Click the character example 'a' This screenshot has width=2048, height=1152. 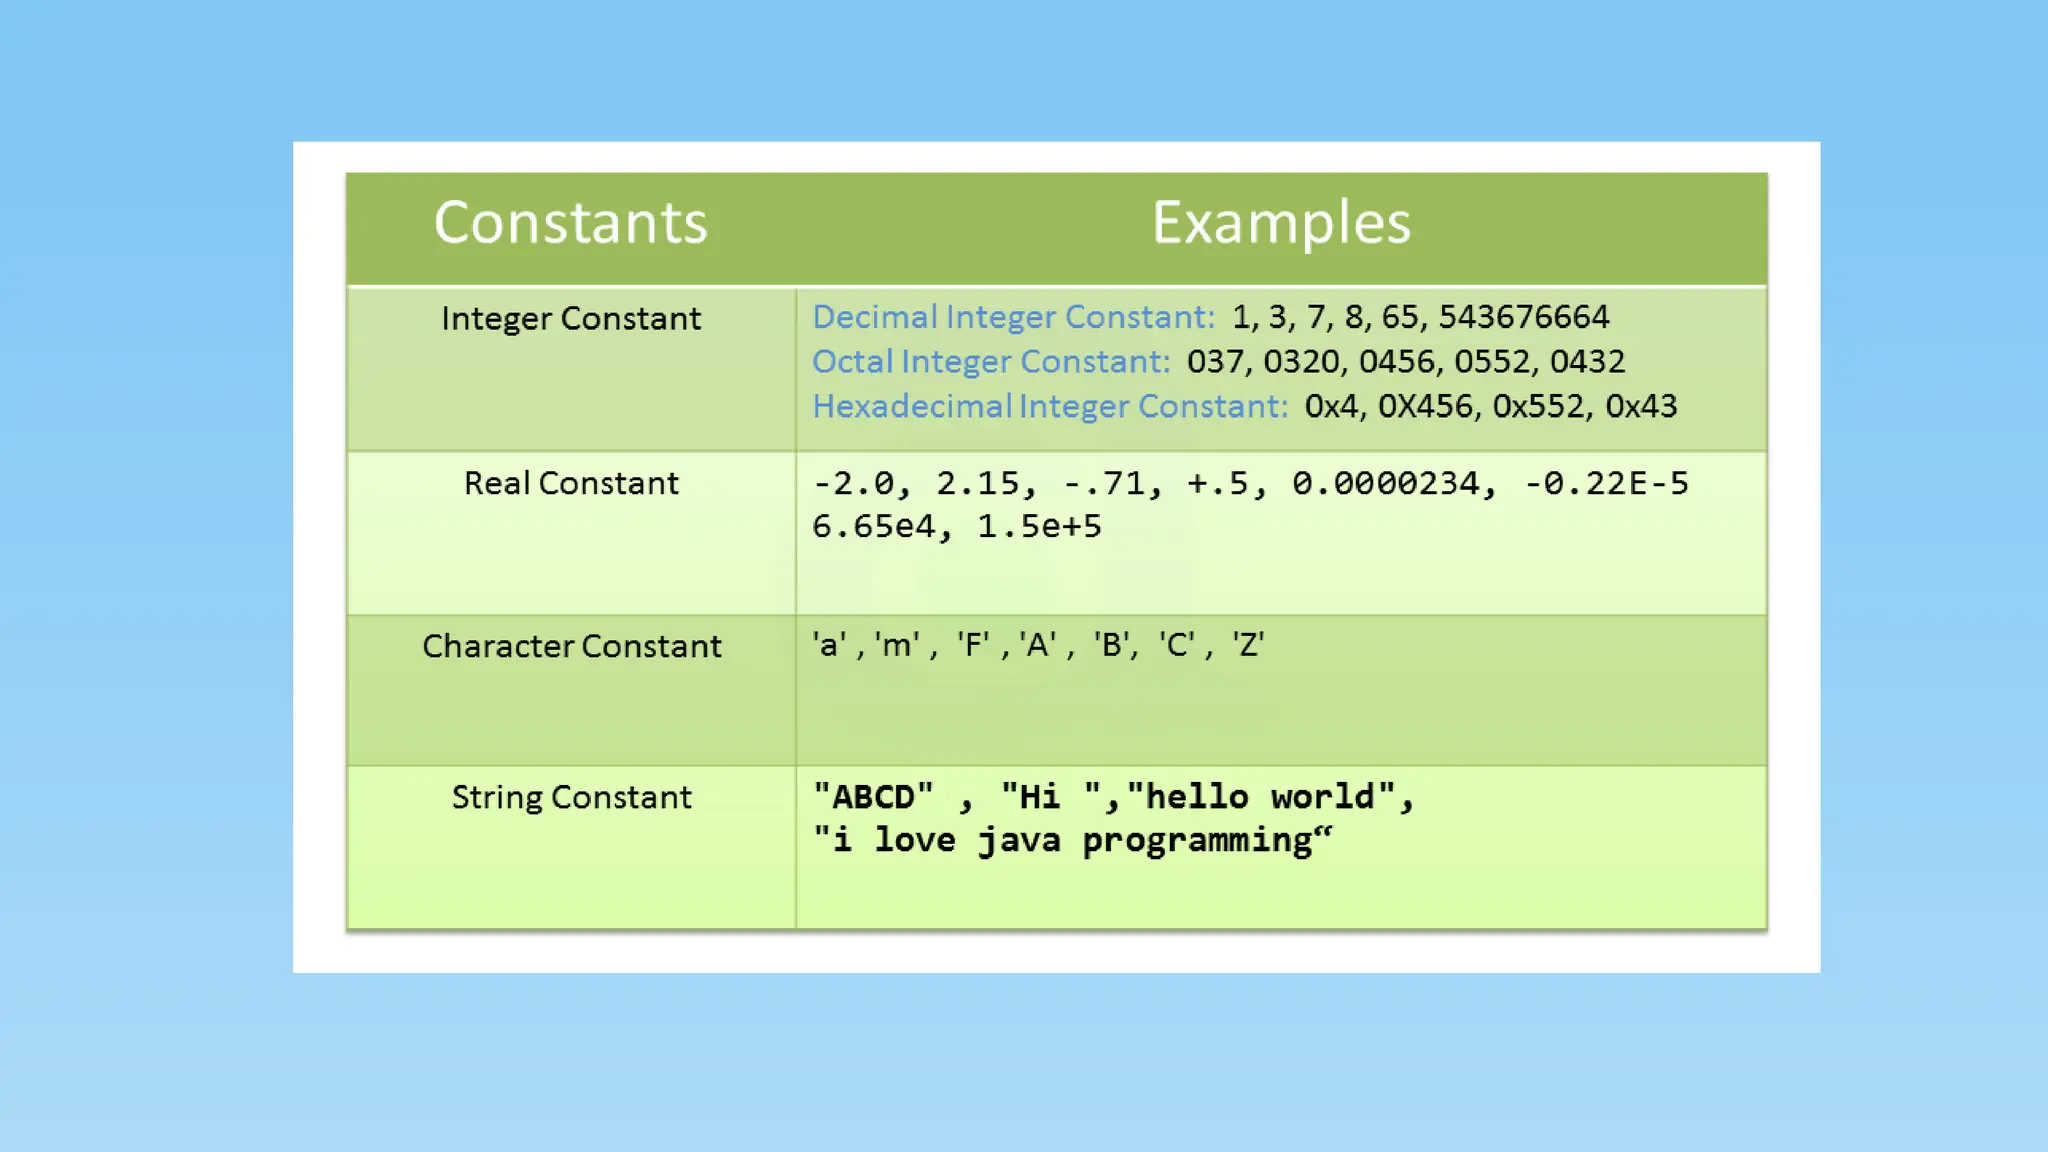click(829, 645)
